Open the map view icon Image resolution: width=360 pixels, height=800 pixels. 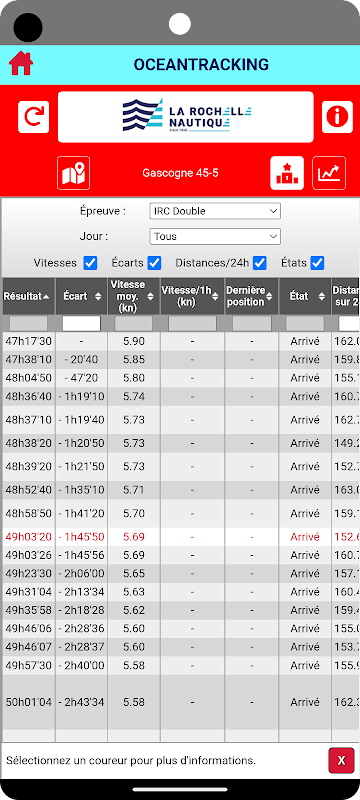[73, 173]
